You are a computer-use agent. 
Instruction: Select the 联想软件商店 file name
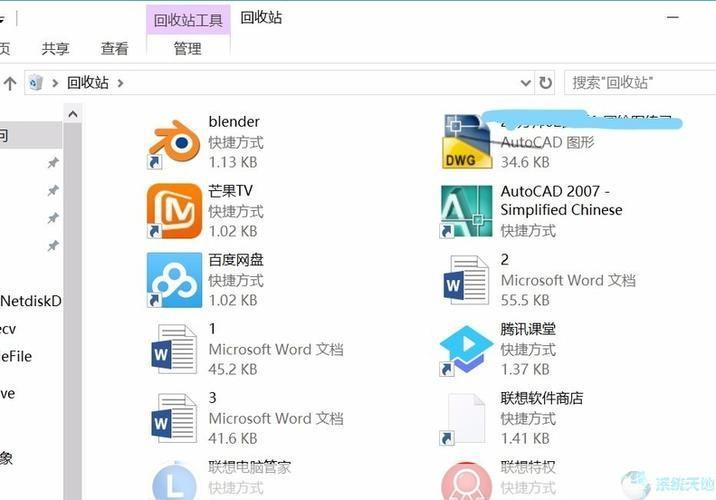point(542,398)
